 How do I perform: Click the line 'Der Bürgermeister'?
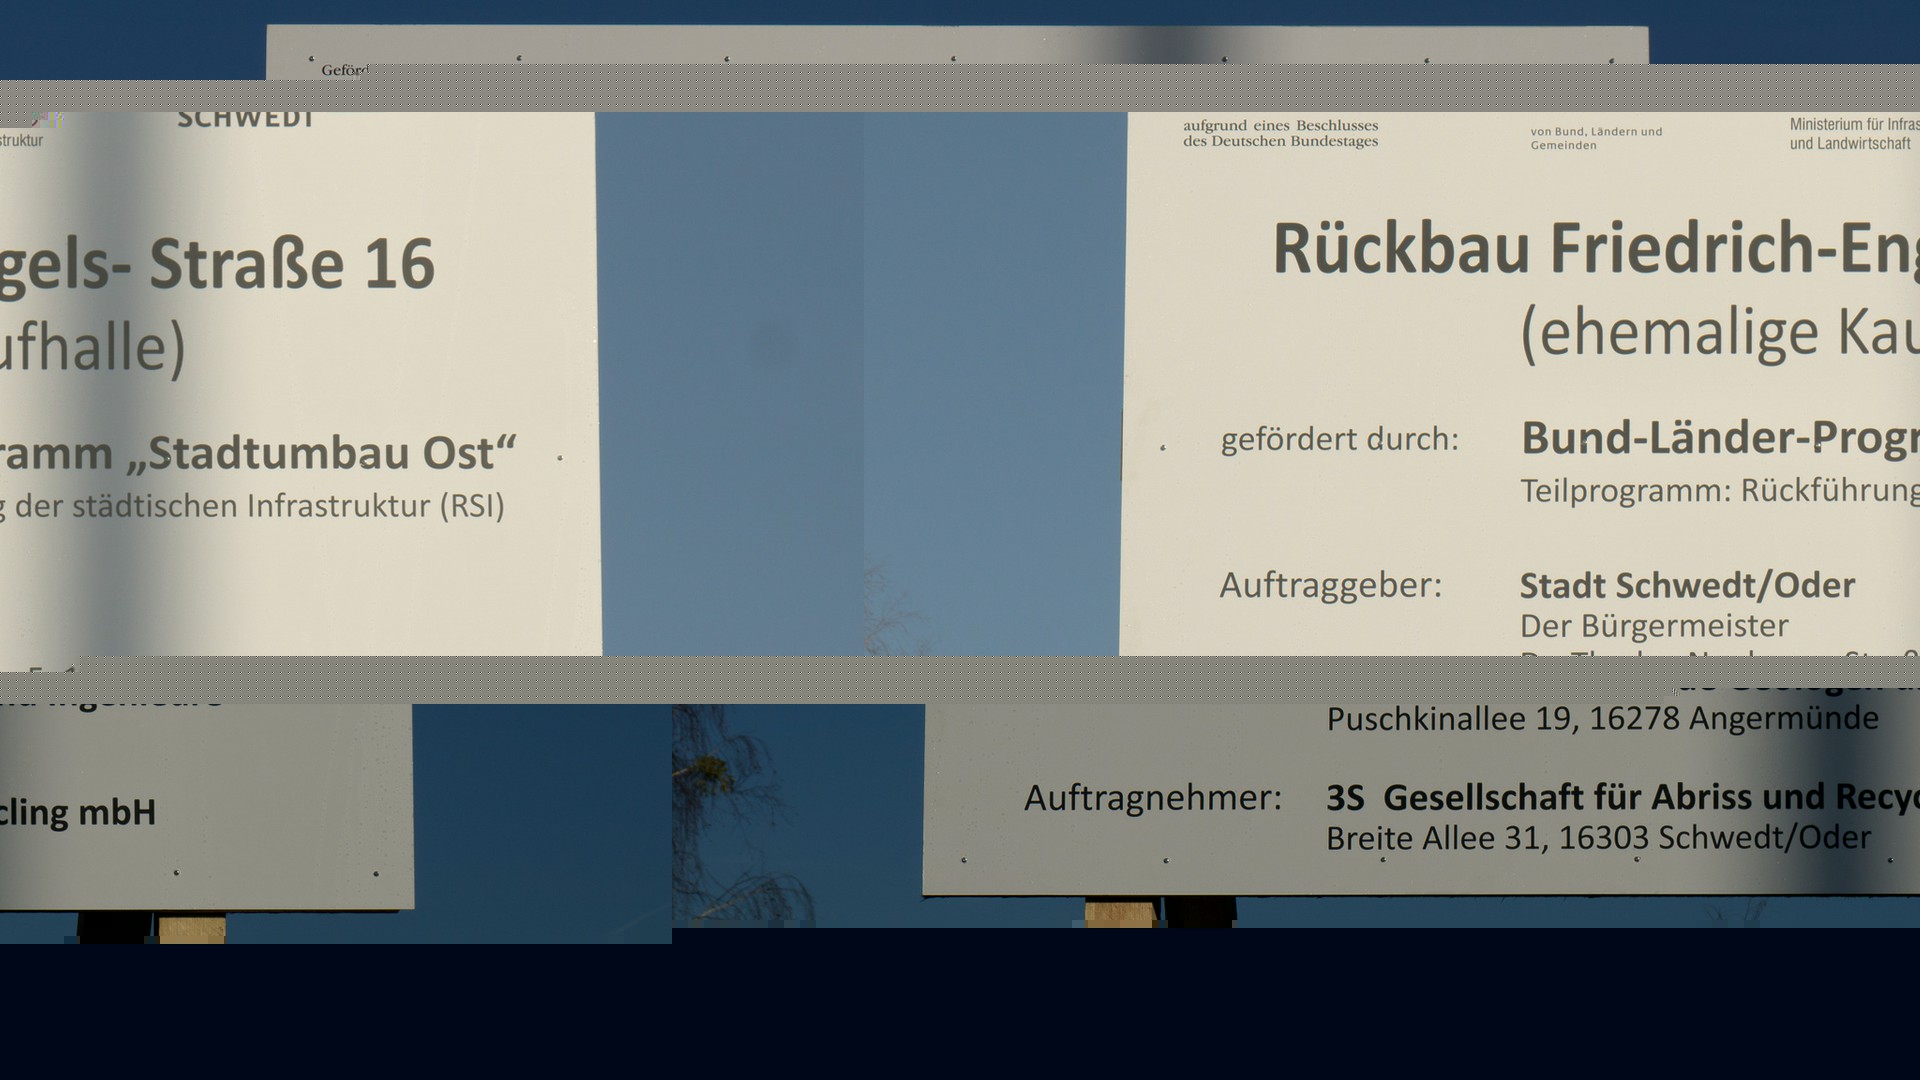coord(1654,626)
